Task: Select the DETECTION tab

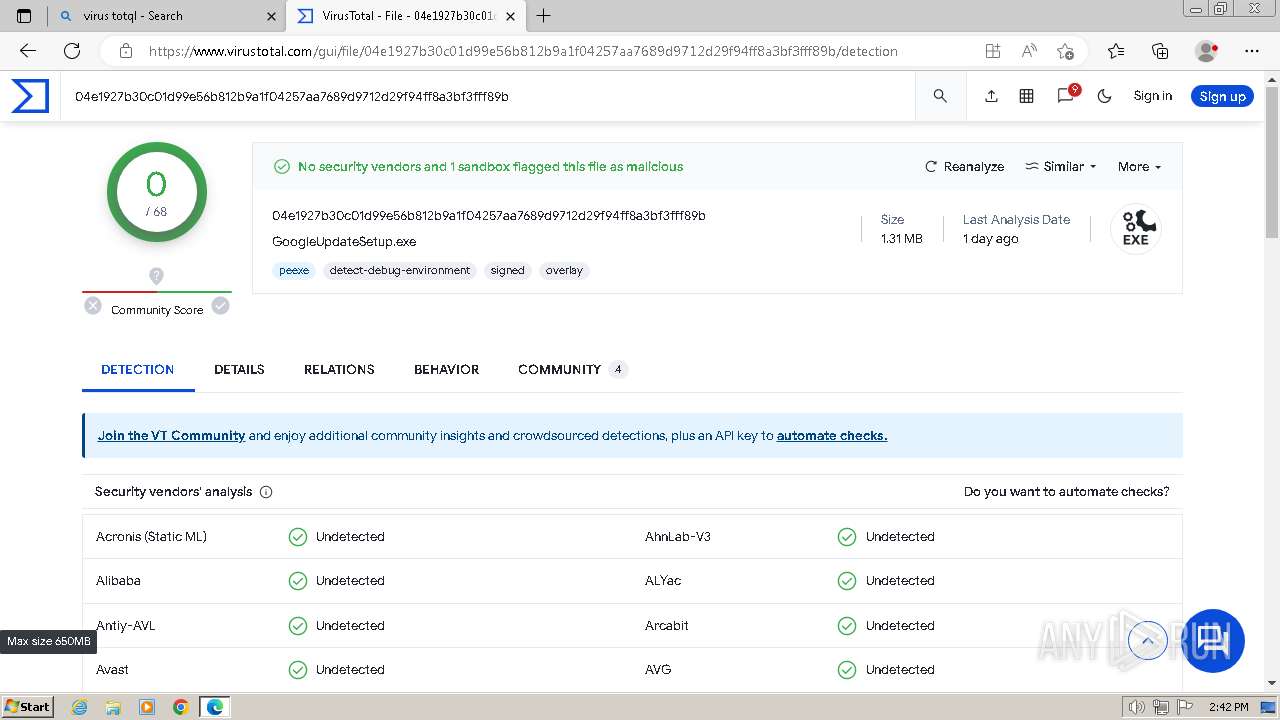Action: [x=137, y=369]
